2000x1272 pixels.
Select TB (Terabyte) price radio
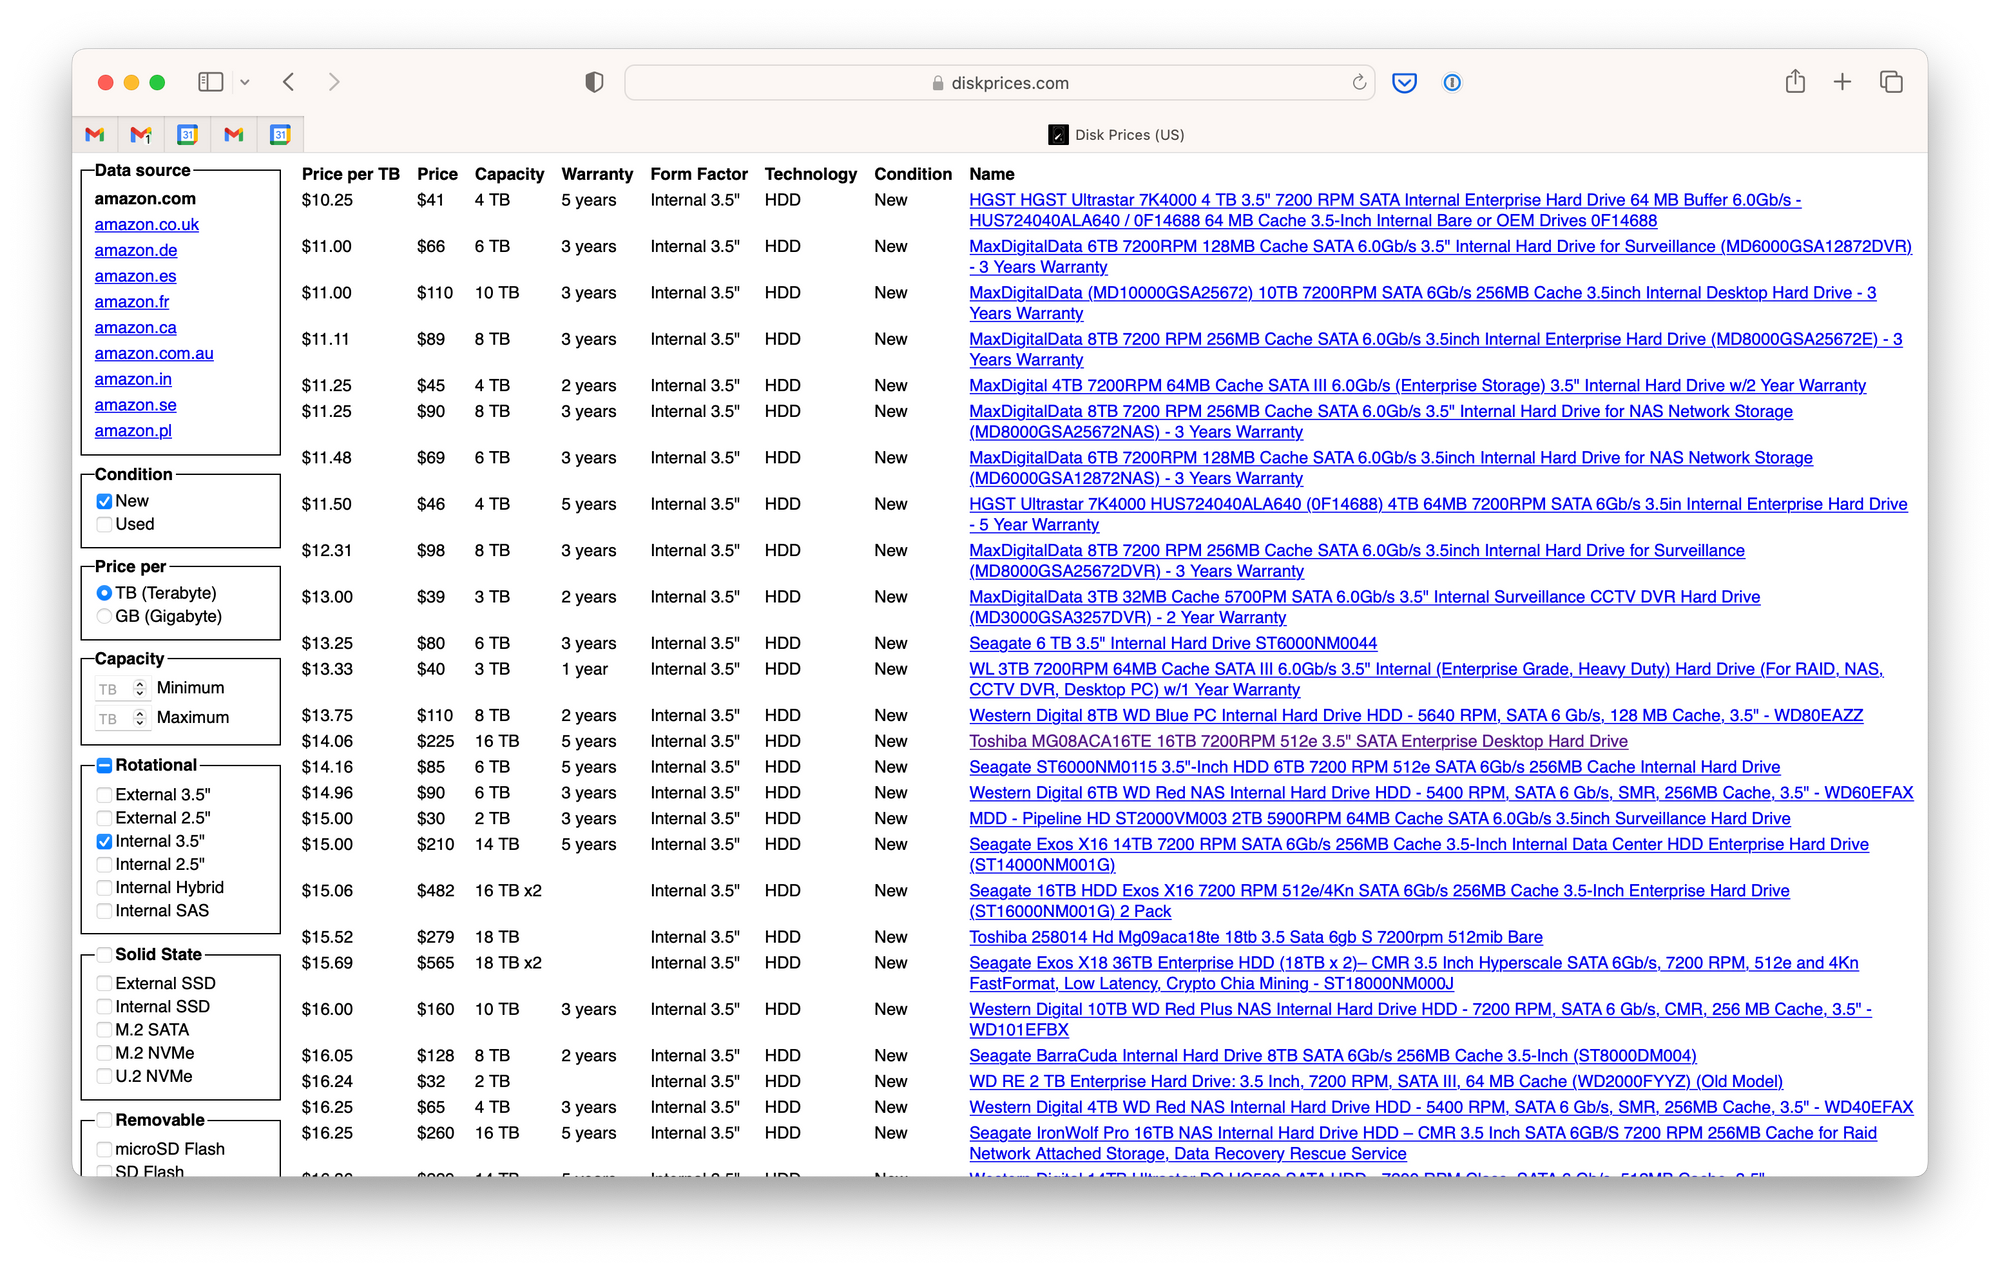104,593
